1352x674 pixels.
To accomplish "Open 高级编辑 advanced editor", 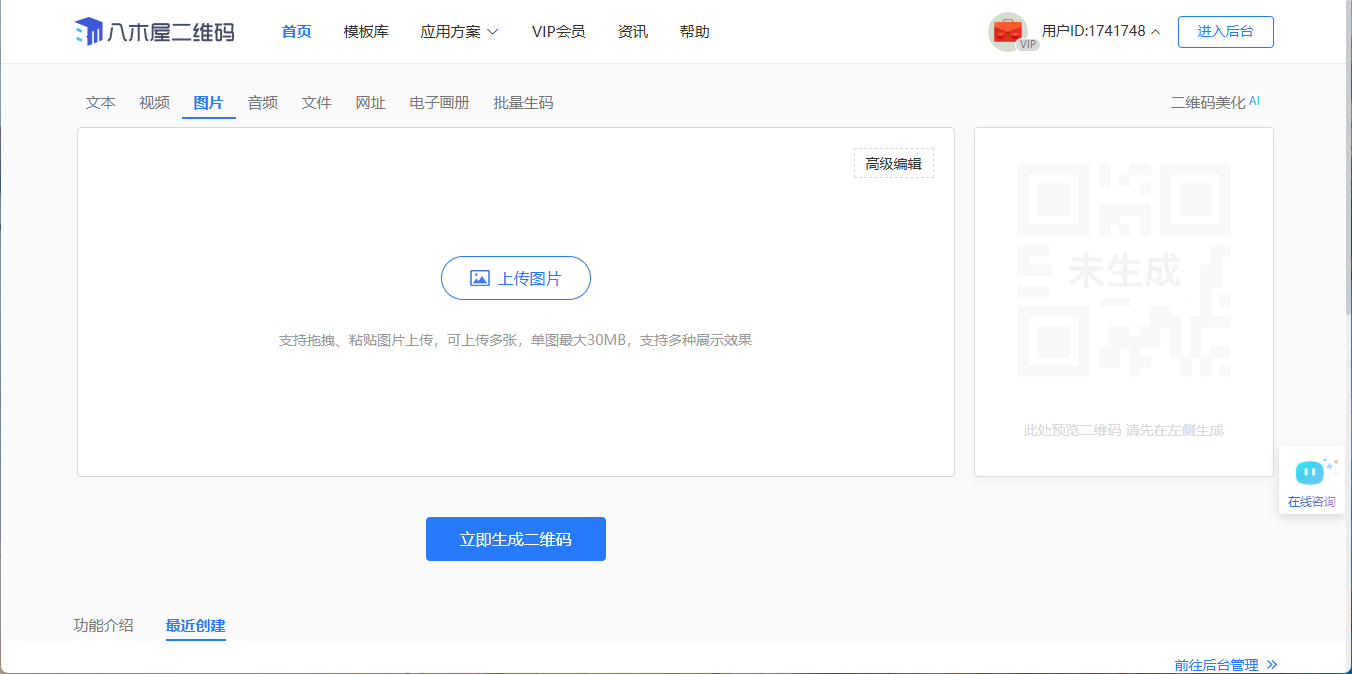I will pos(893,164).
